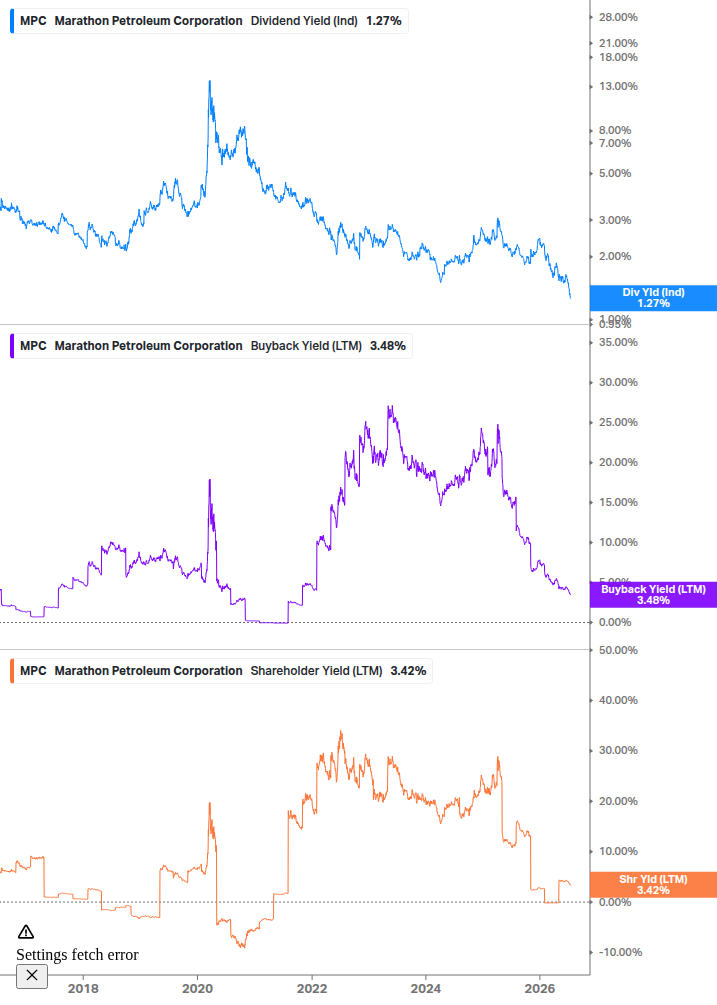The height and width of the screenshot is (1005, 717).
Task: Click the 2.00% dividend axis label
Action: pos(615,256)
